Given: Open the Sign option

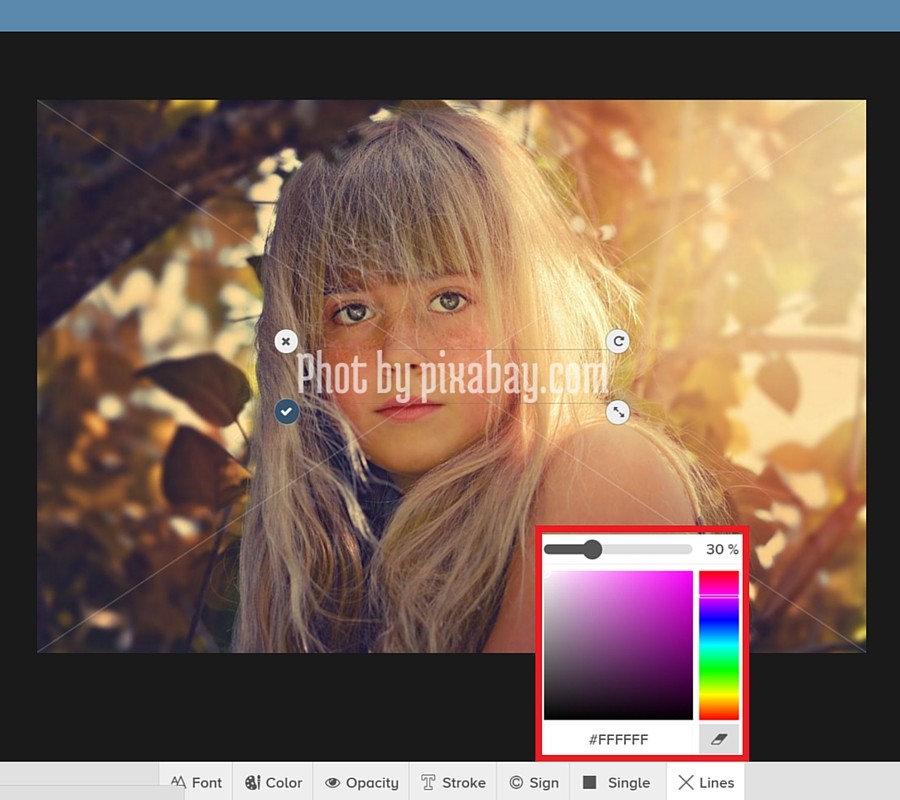Looking at the screenshot, I should [534, 782].
